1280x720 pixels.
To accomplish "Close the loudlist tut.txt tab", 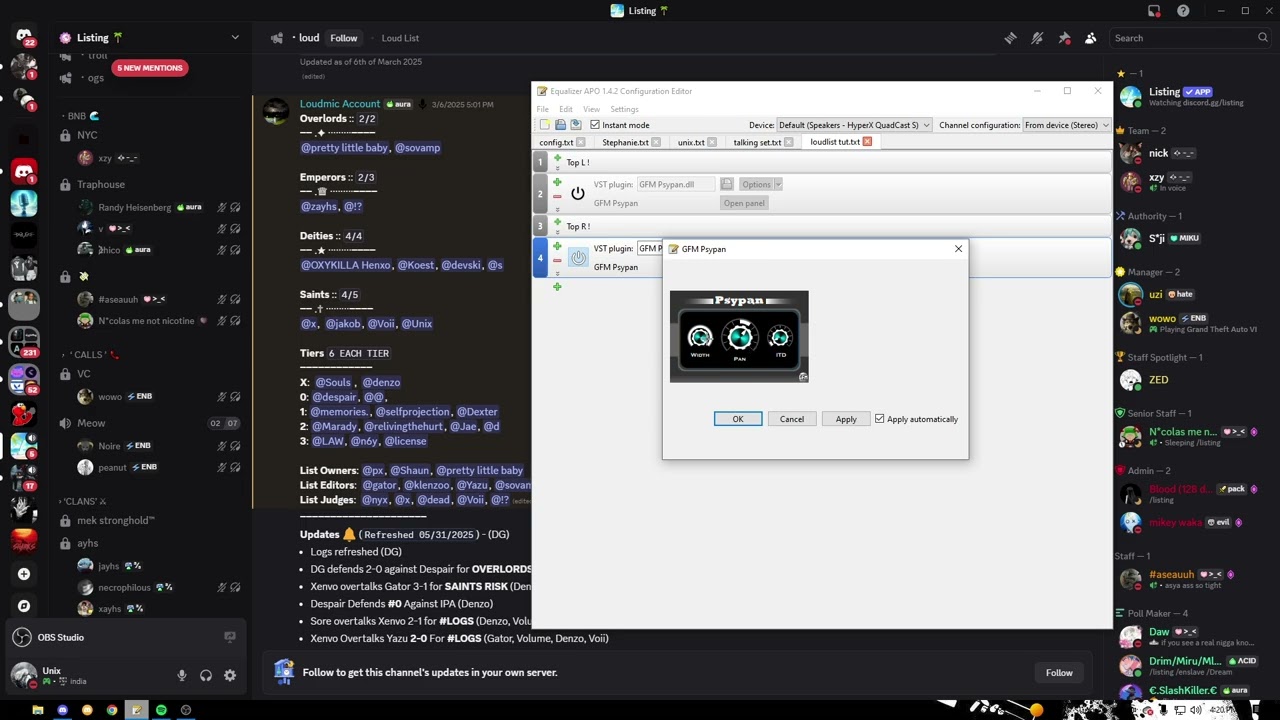I will click(867, 142).
